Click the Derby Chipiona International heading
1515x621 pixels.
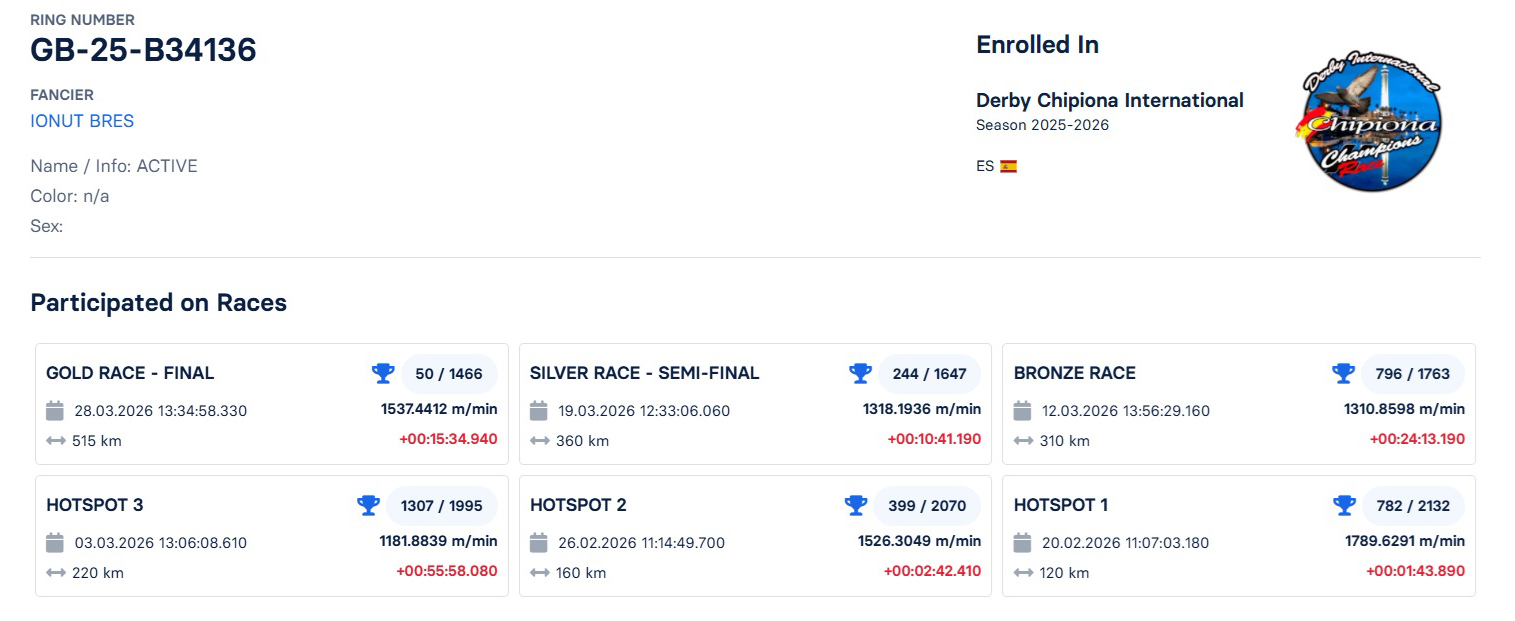click(x=1110, y=100)
